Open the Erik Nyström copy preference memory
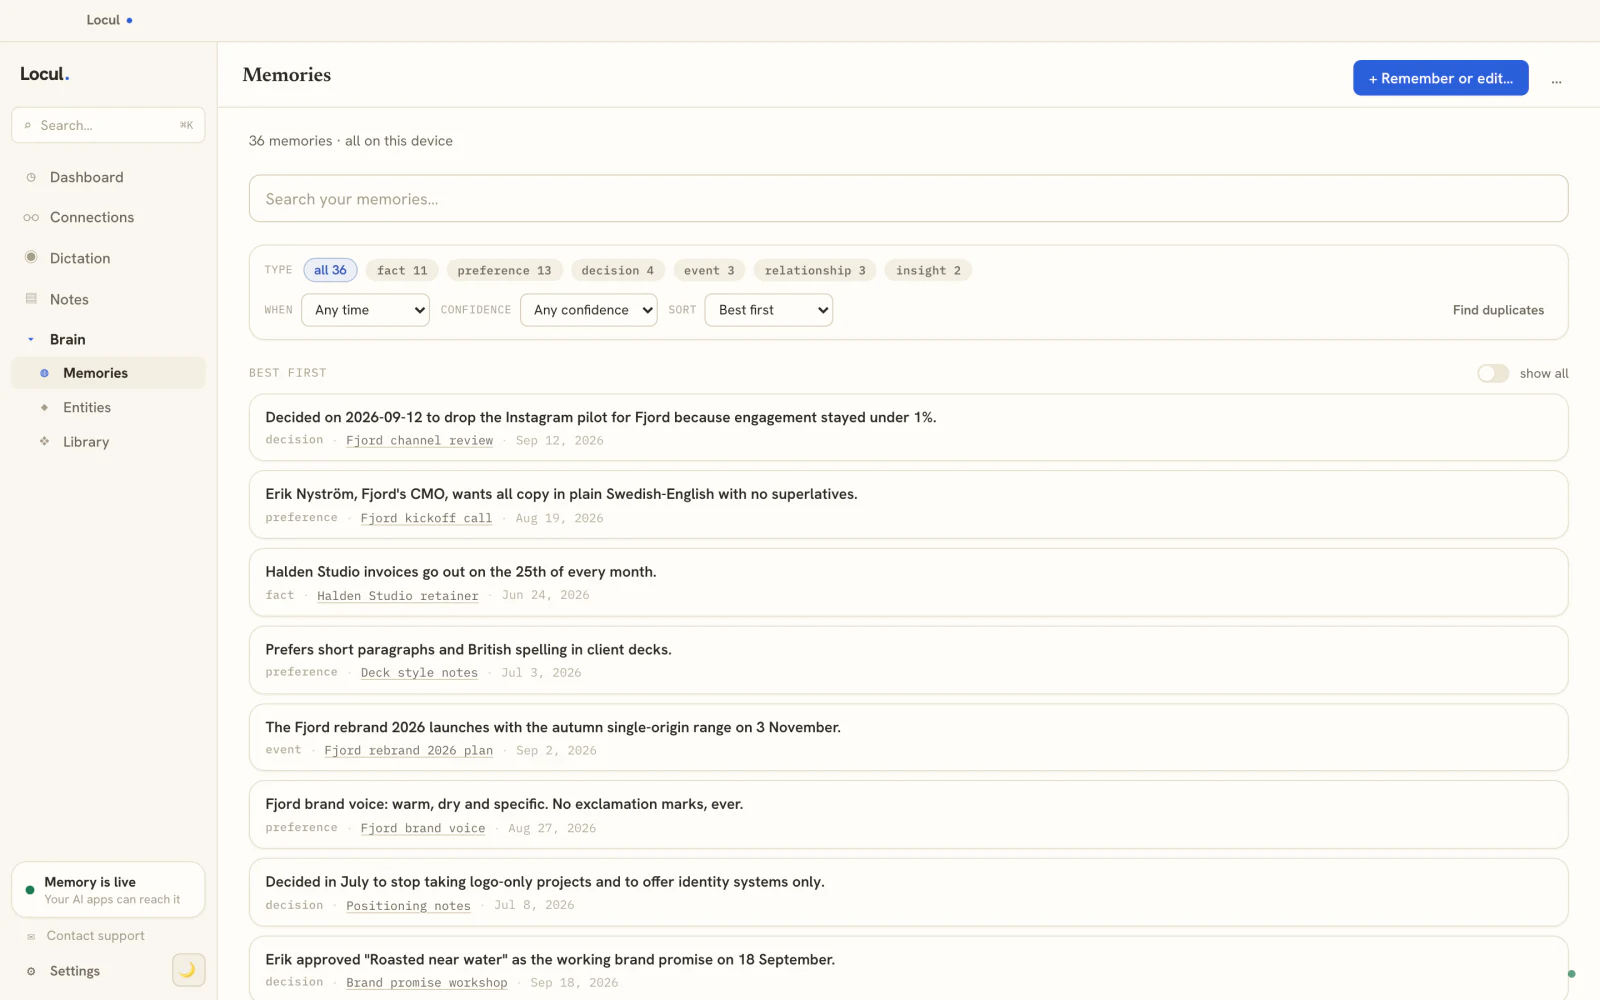The height and width of the screenshot is (1000, 1600). coord(908,505)
